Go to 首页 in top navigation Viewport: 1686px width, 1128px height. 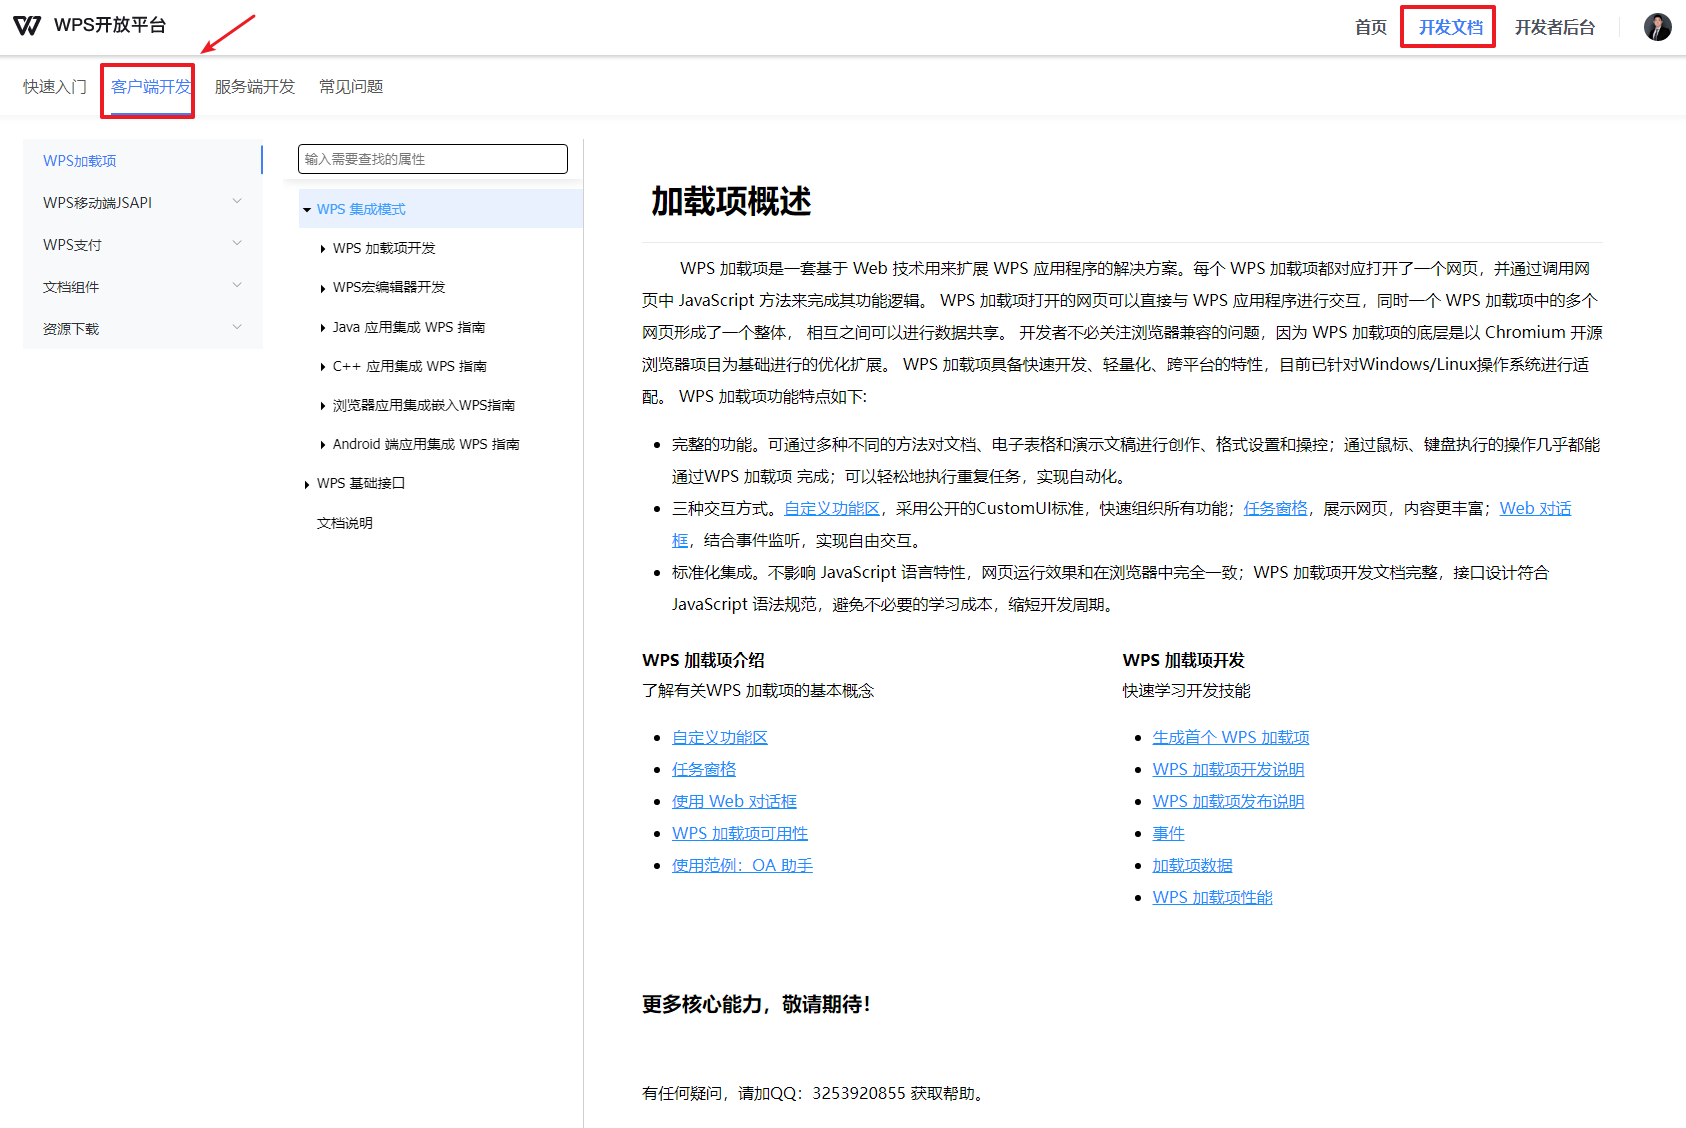point(1370,27)
